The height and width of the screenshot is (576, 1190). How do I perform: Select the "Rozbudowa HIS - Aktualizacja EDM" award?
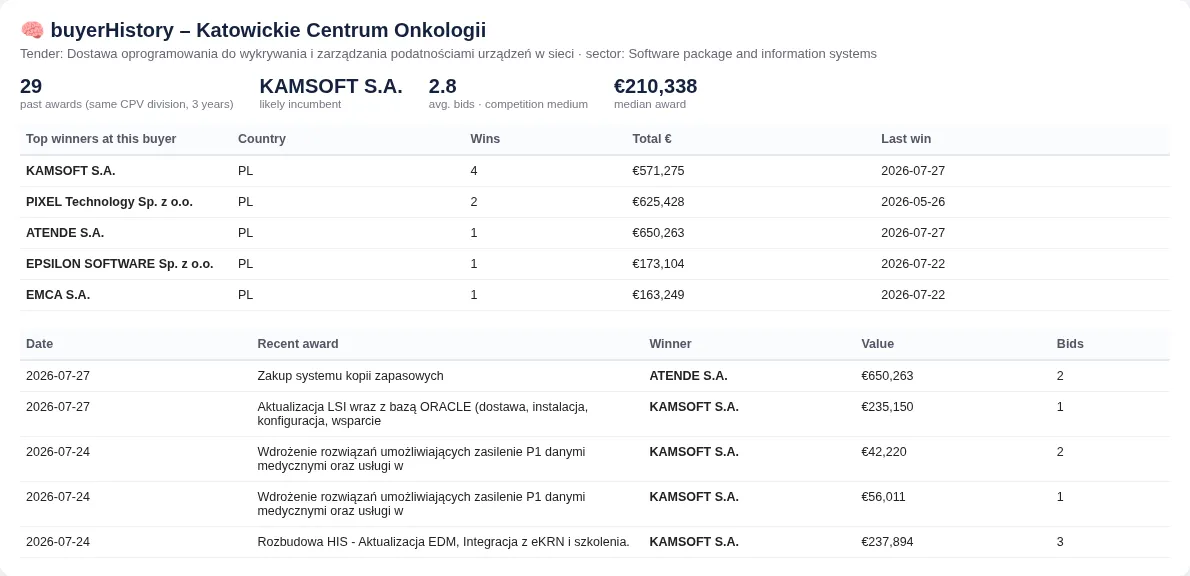tap(443, 542)
